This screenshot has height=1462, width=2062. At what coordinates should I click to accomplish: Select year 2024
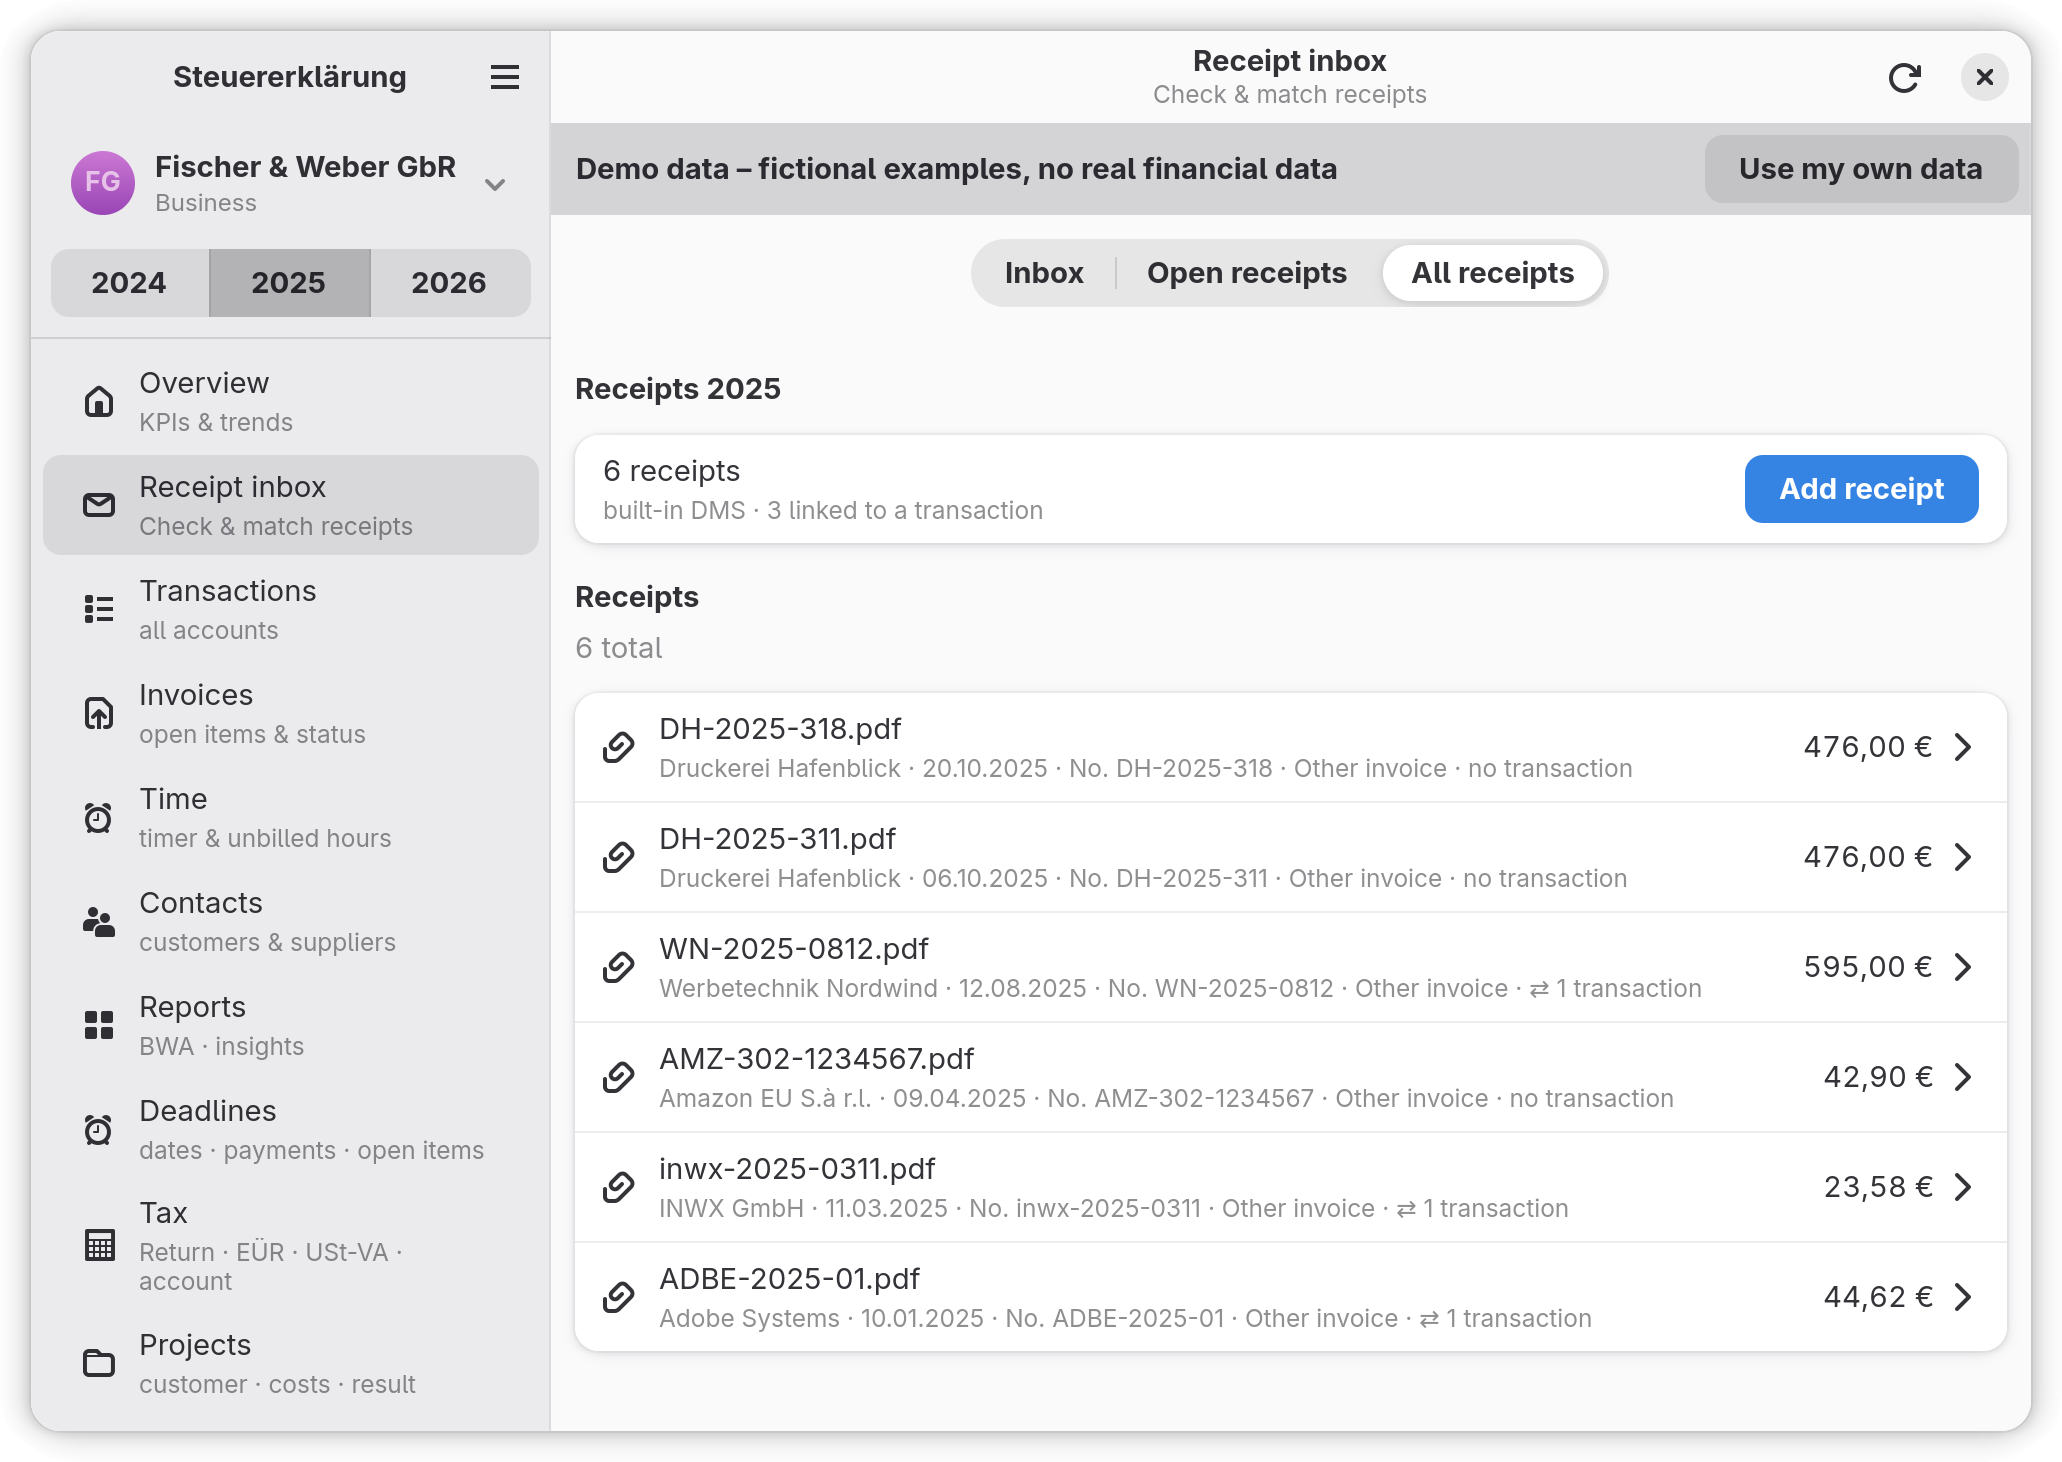coord(129,283)
